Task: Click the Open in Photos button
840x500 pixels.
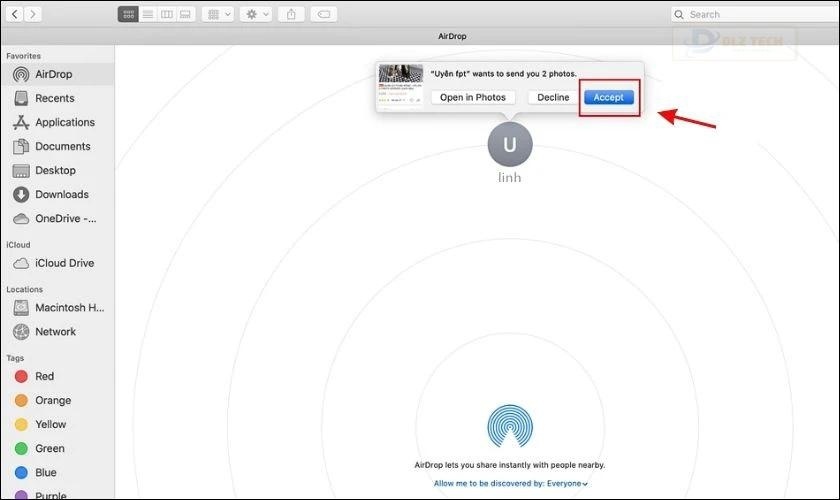Action: [x=473, y=97]
